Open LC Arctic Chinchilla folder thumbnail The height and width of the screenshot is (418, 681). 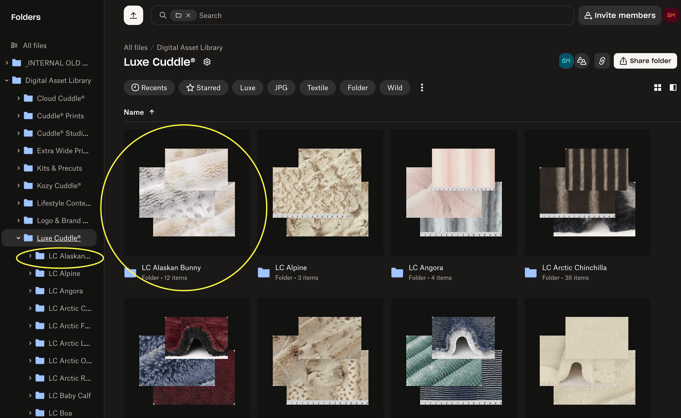coord(588,192)
